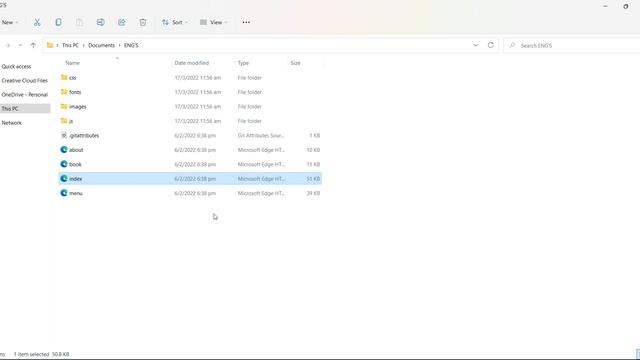Viewport: 640px width, 360px height.
Task: Sort by Size column header
Action: 296,63
